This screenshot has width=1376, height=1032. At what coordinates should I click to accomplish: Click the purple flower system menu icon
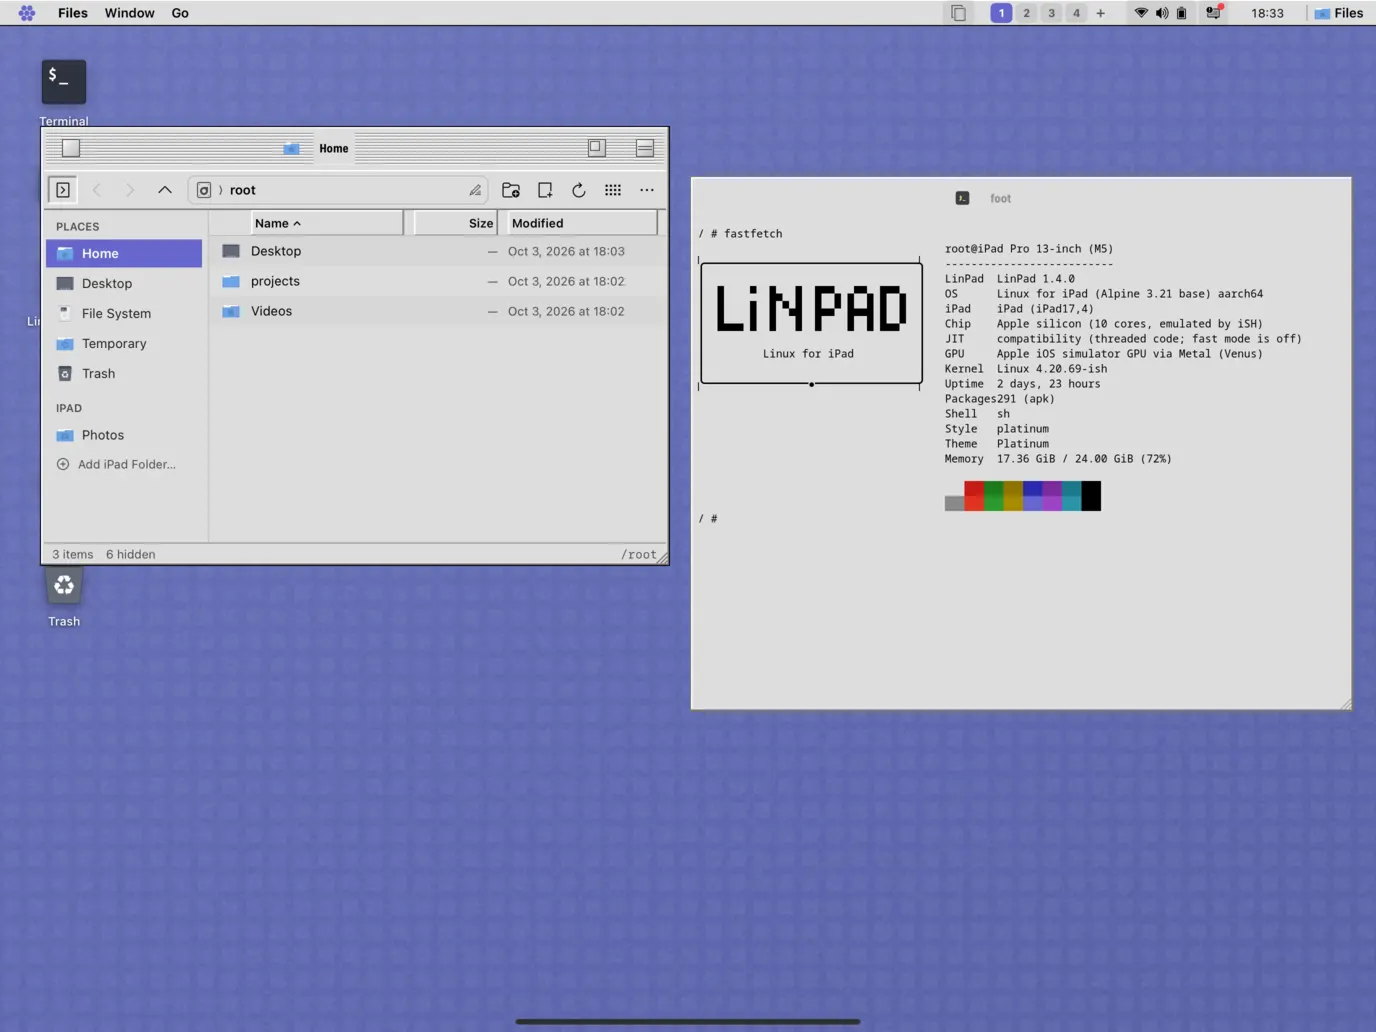pos(27,13)
